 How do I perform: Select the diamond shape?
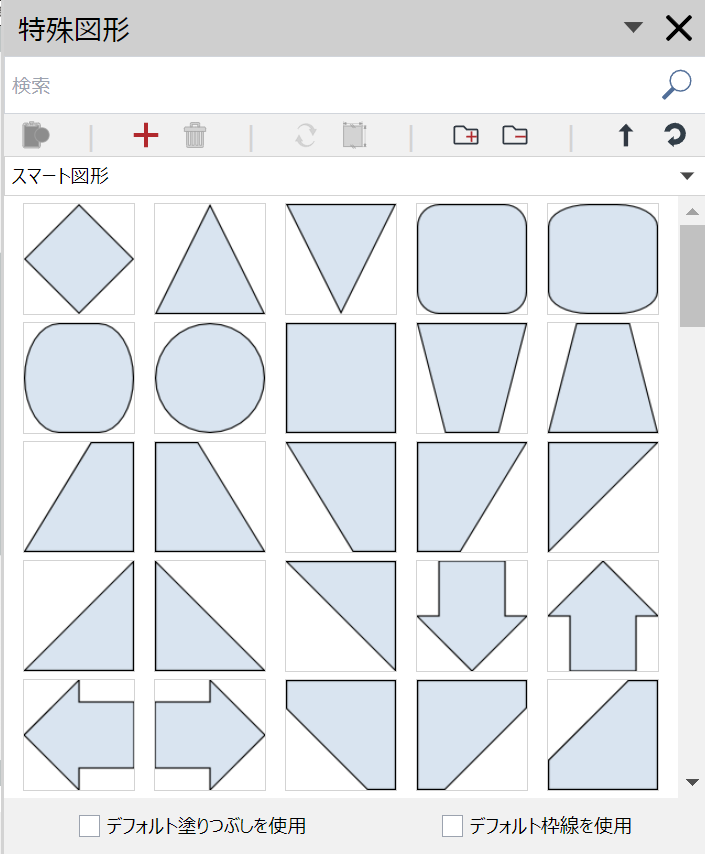[x=79, y=259]
